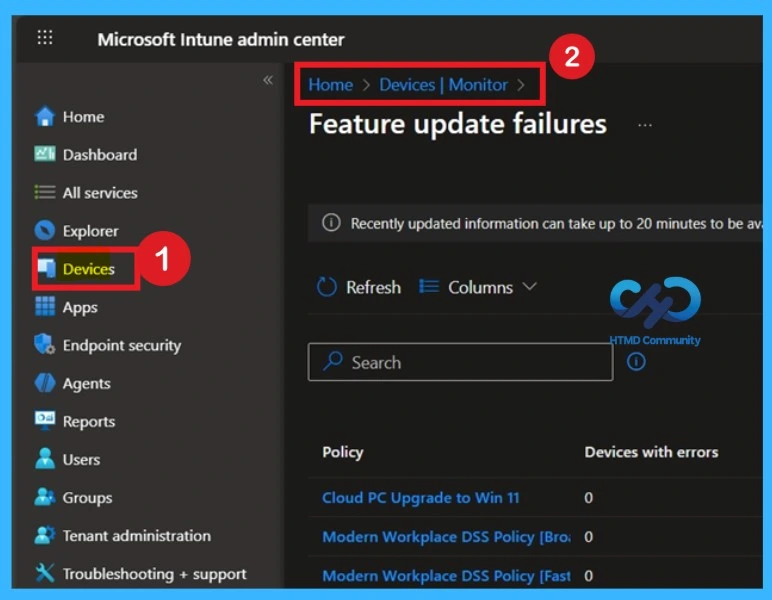Go to Home via breadcrumb link
Viewport: 772px width, 600px height.
coord(330,85)
